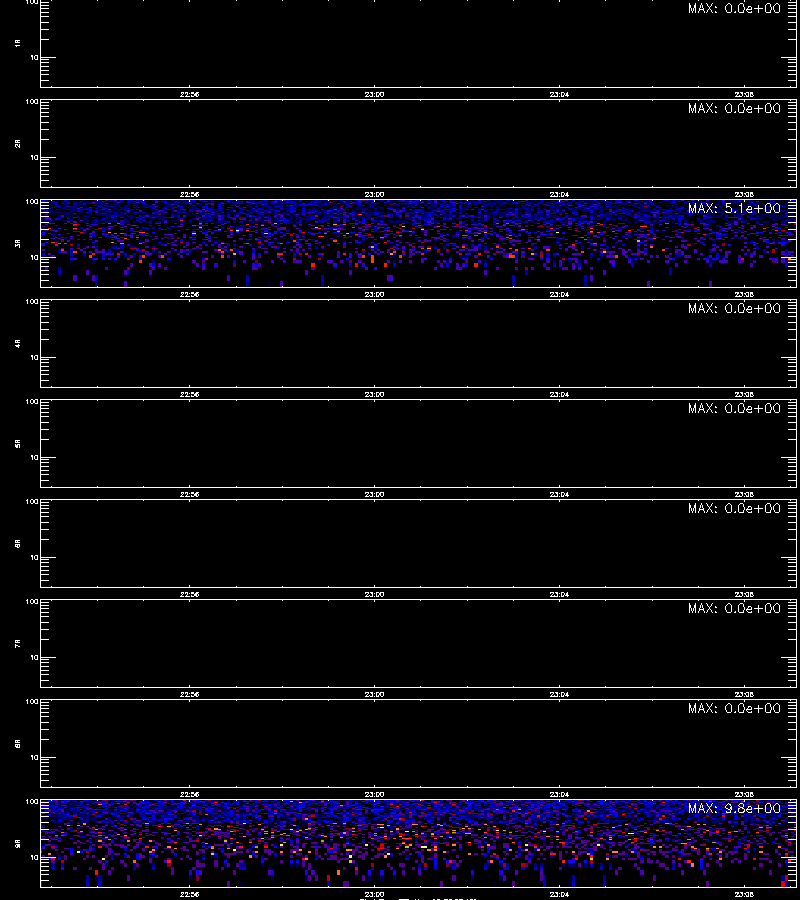Screen dimensions: 800x900
Task: Click the '100' y-axis tick label of panel 9A
Action: (32, 801)
